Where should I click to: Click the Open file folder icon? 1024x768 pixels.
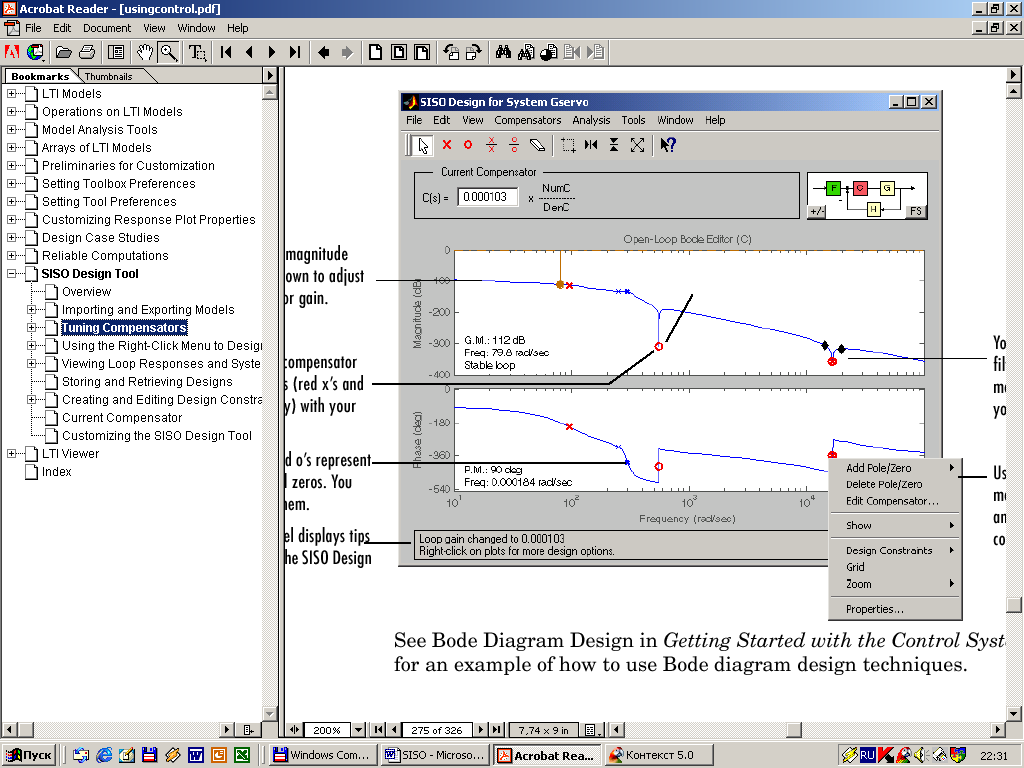63,52
